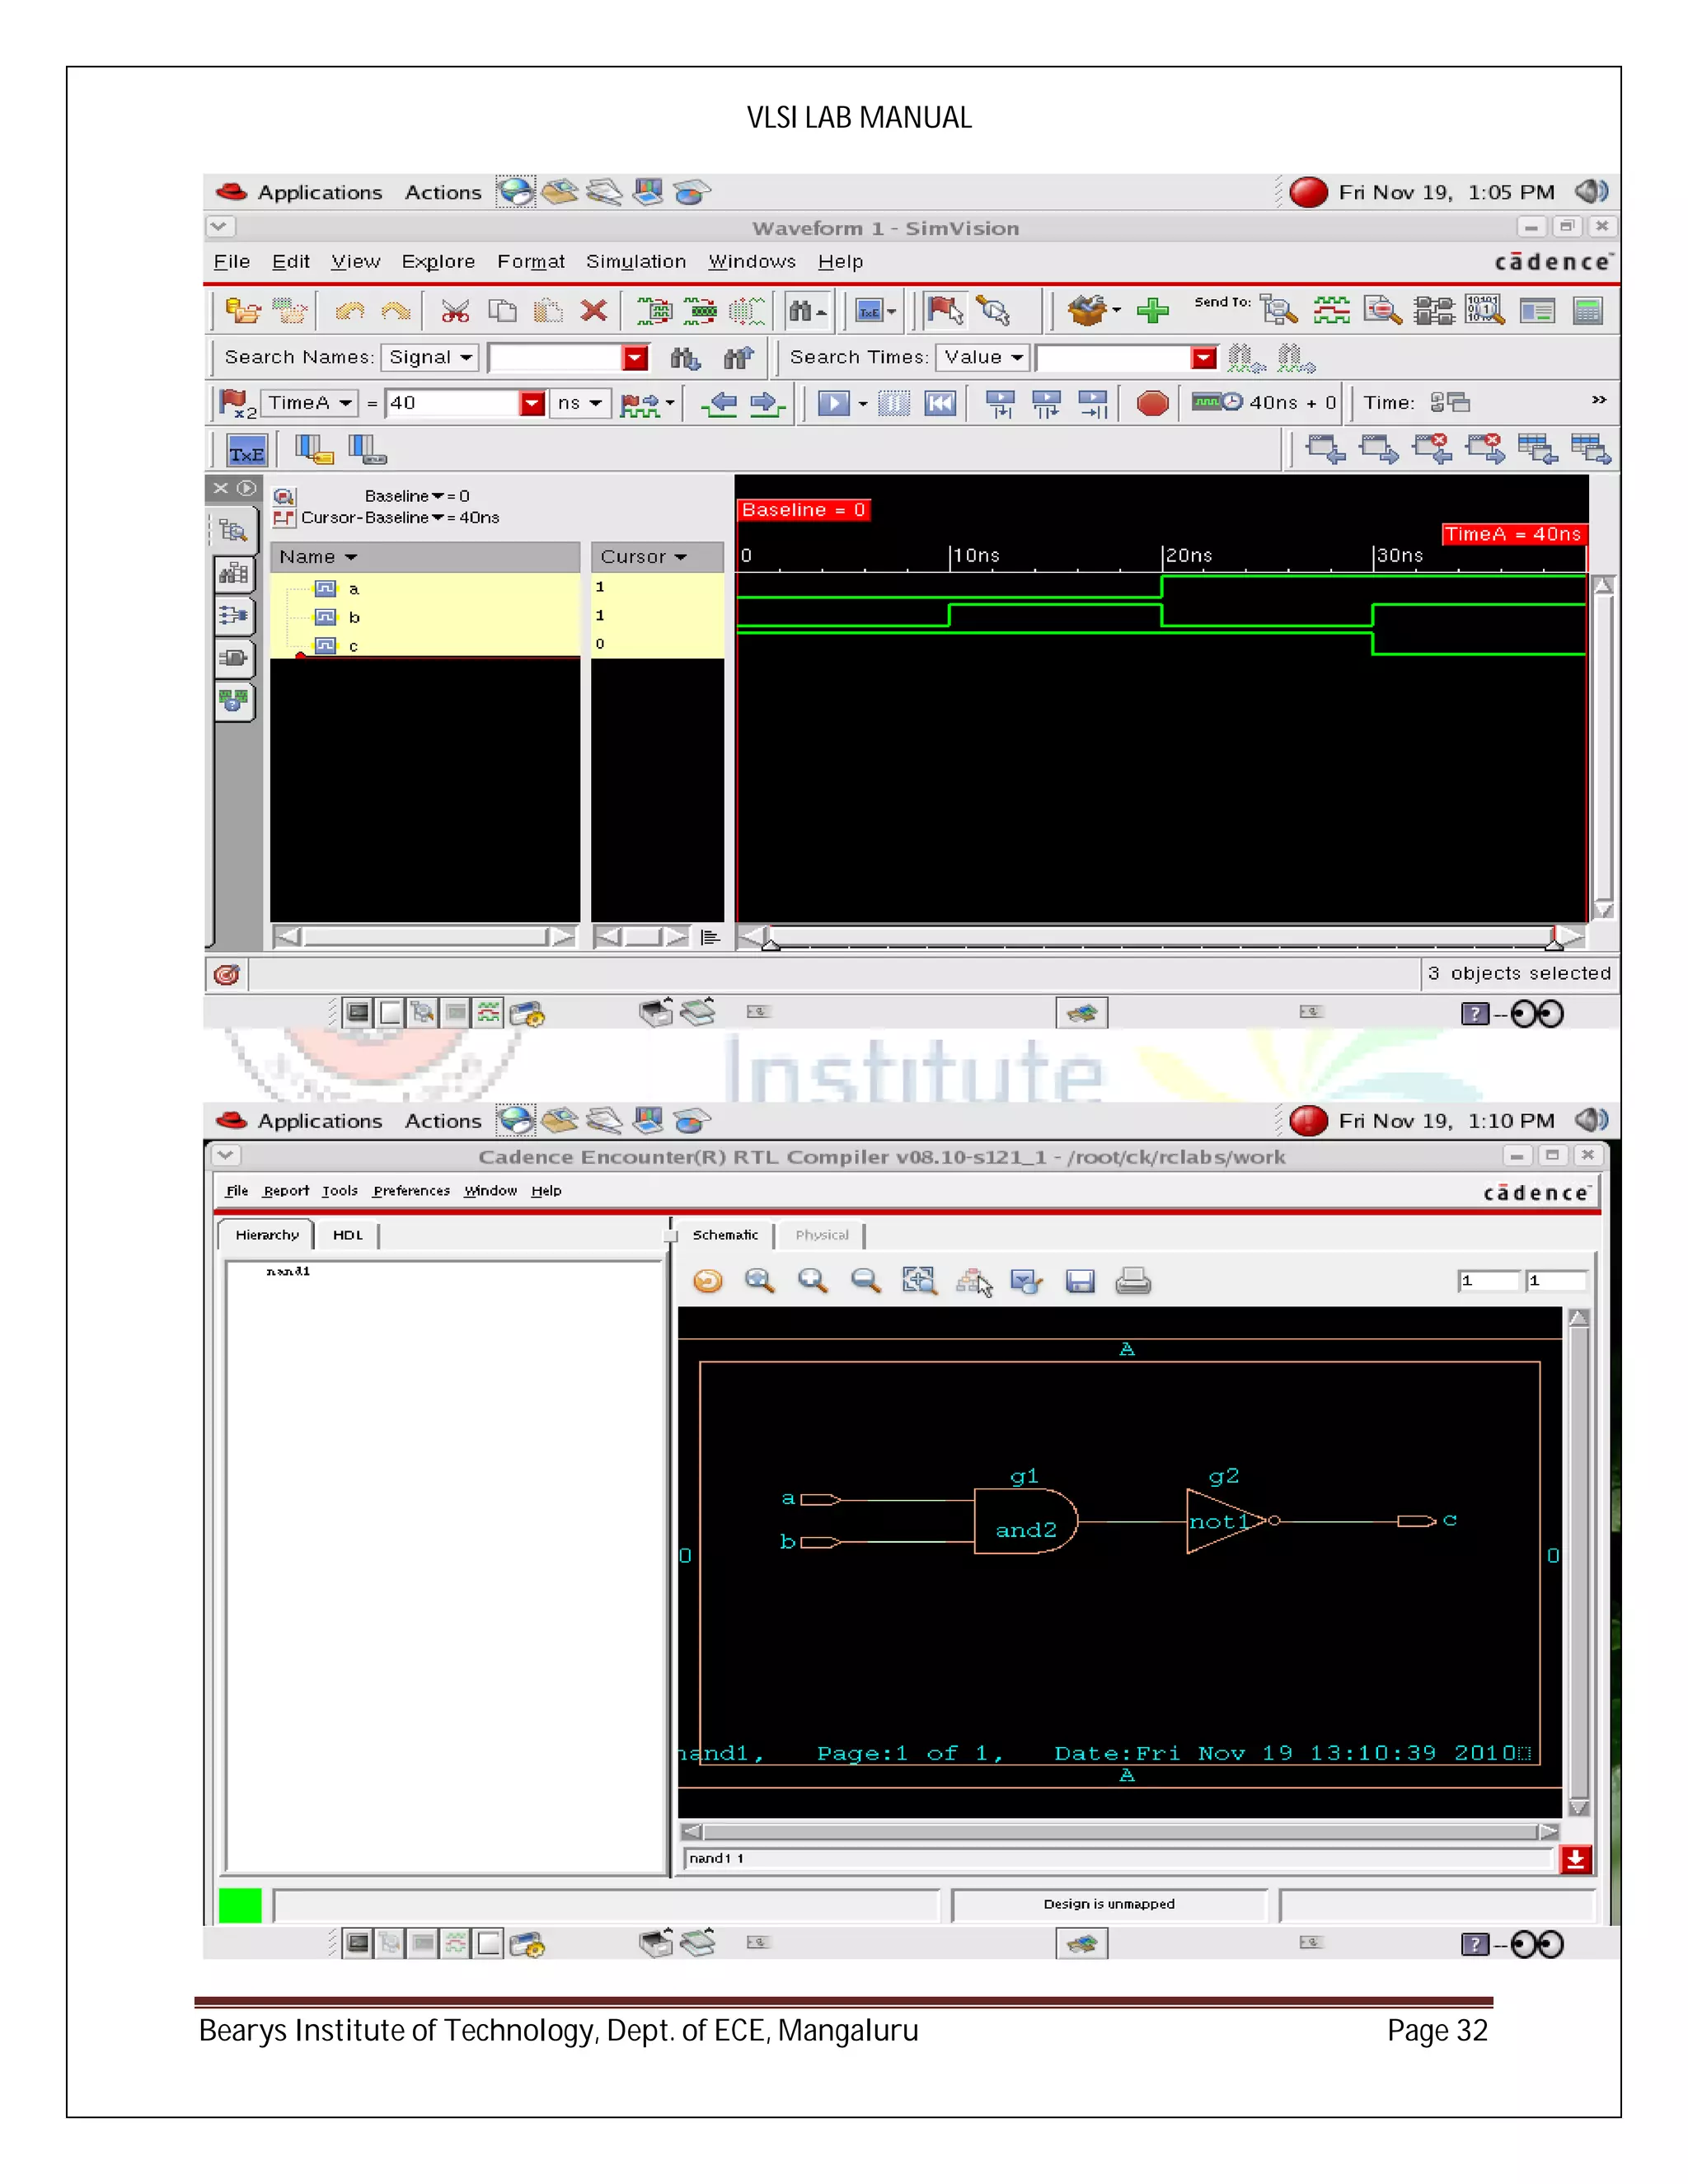The width and height of the screenshot is (1688, 2184).
Task: Click the red X Delete icon in toolbar
Action: [594, 311]
